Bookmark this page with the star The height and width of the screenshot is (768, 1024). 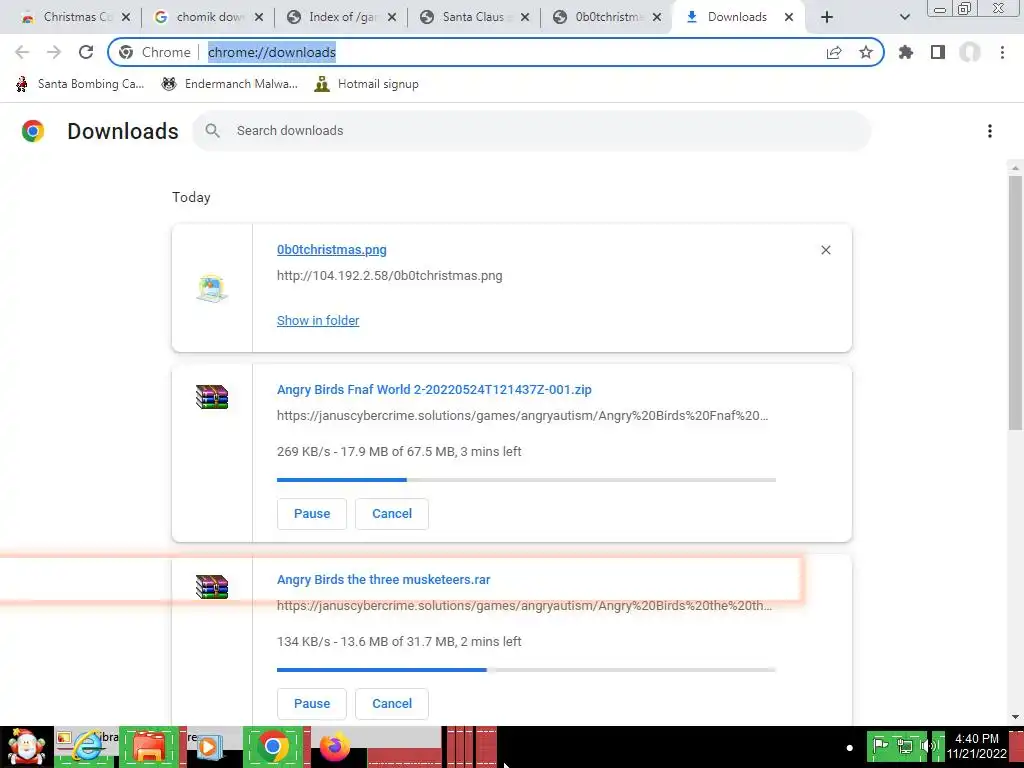tap(866, 52)
